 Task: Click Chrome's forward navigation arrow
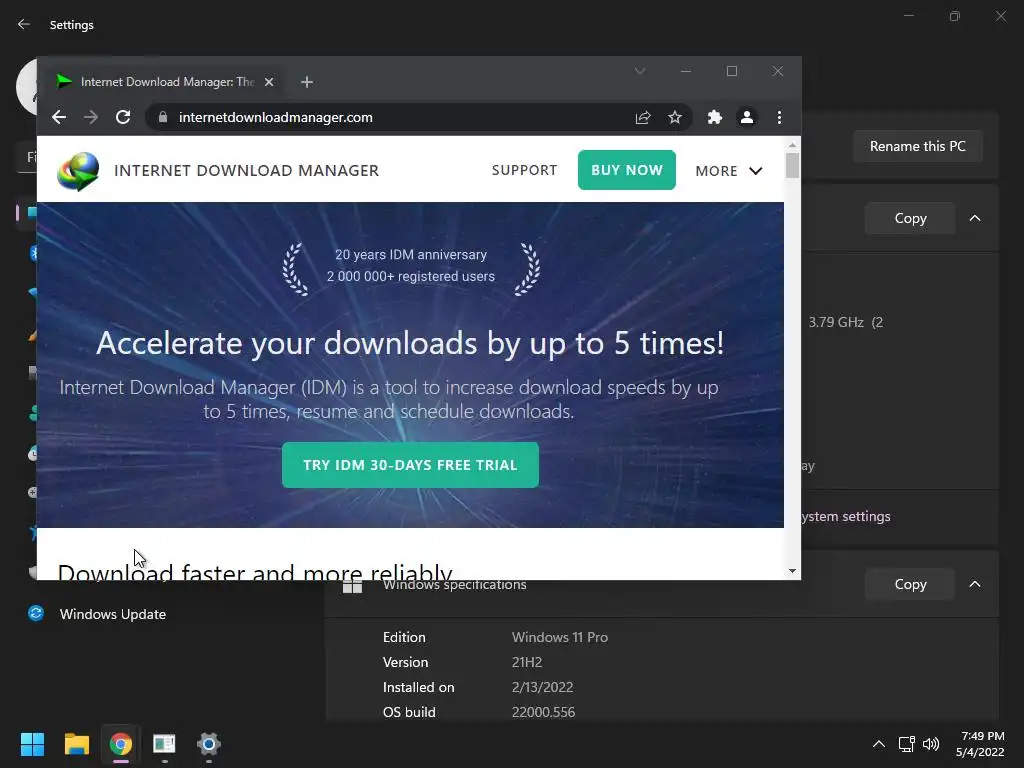click(91, 118)
